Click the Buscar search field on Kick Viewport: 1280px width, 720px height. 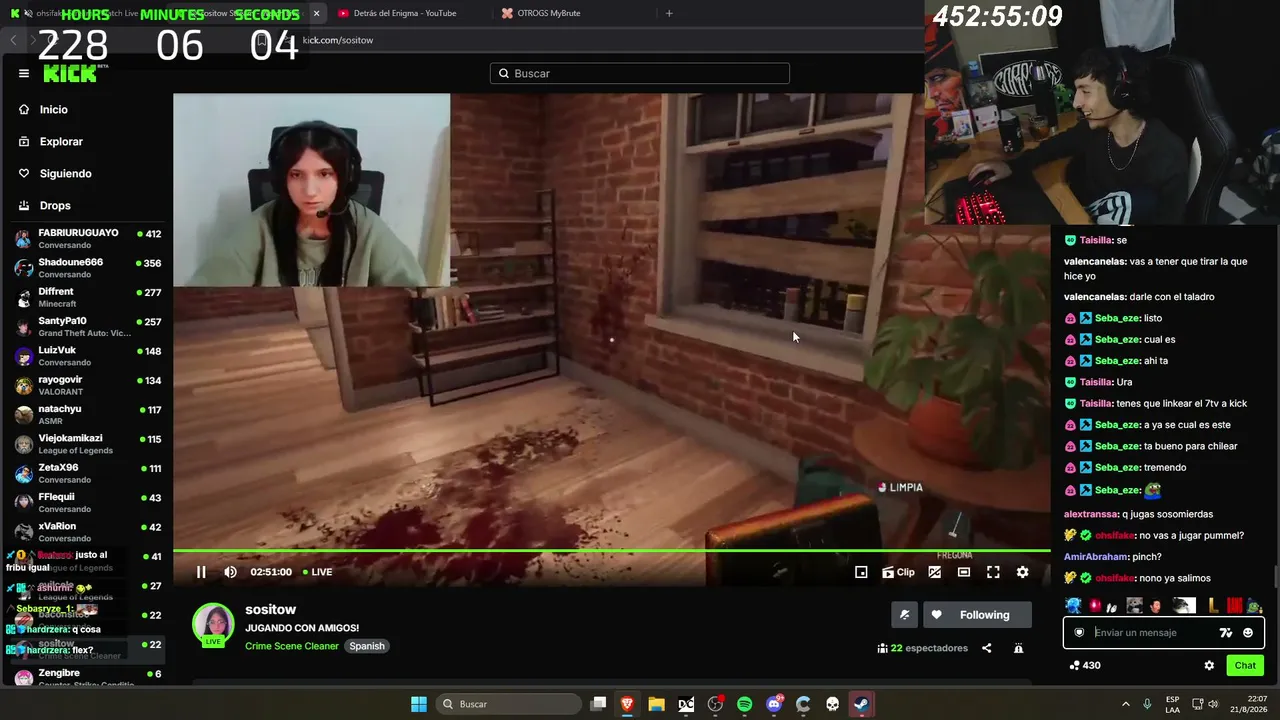click(x=640, y=73)
